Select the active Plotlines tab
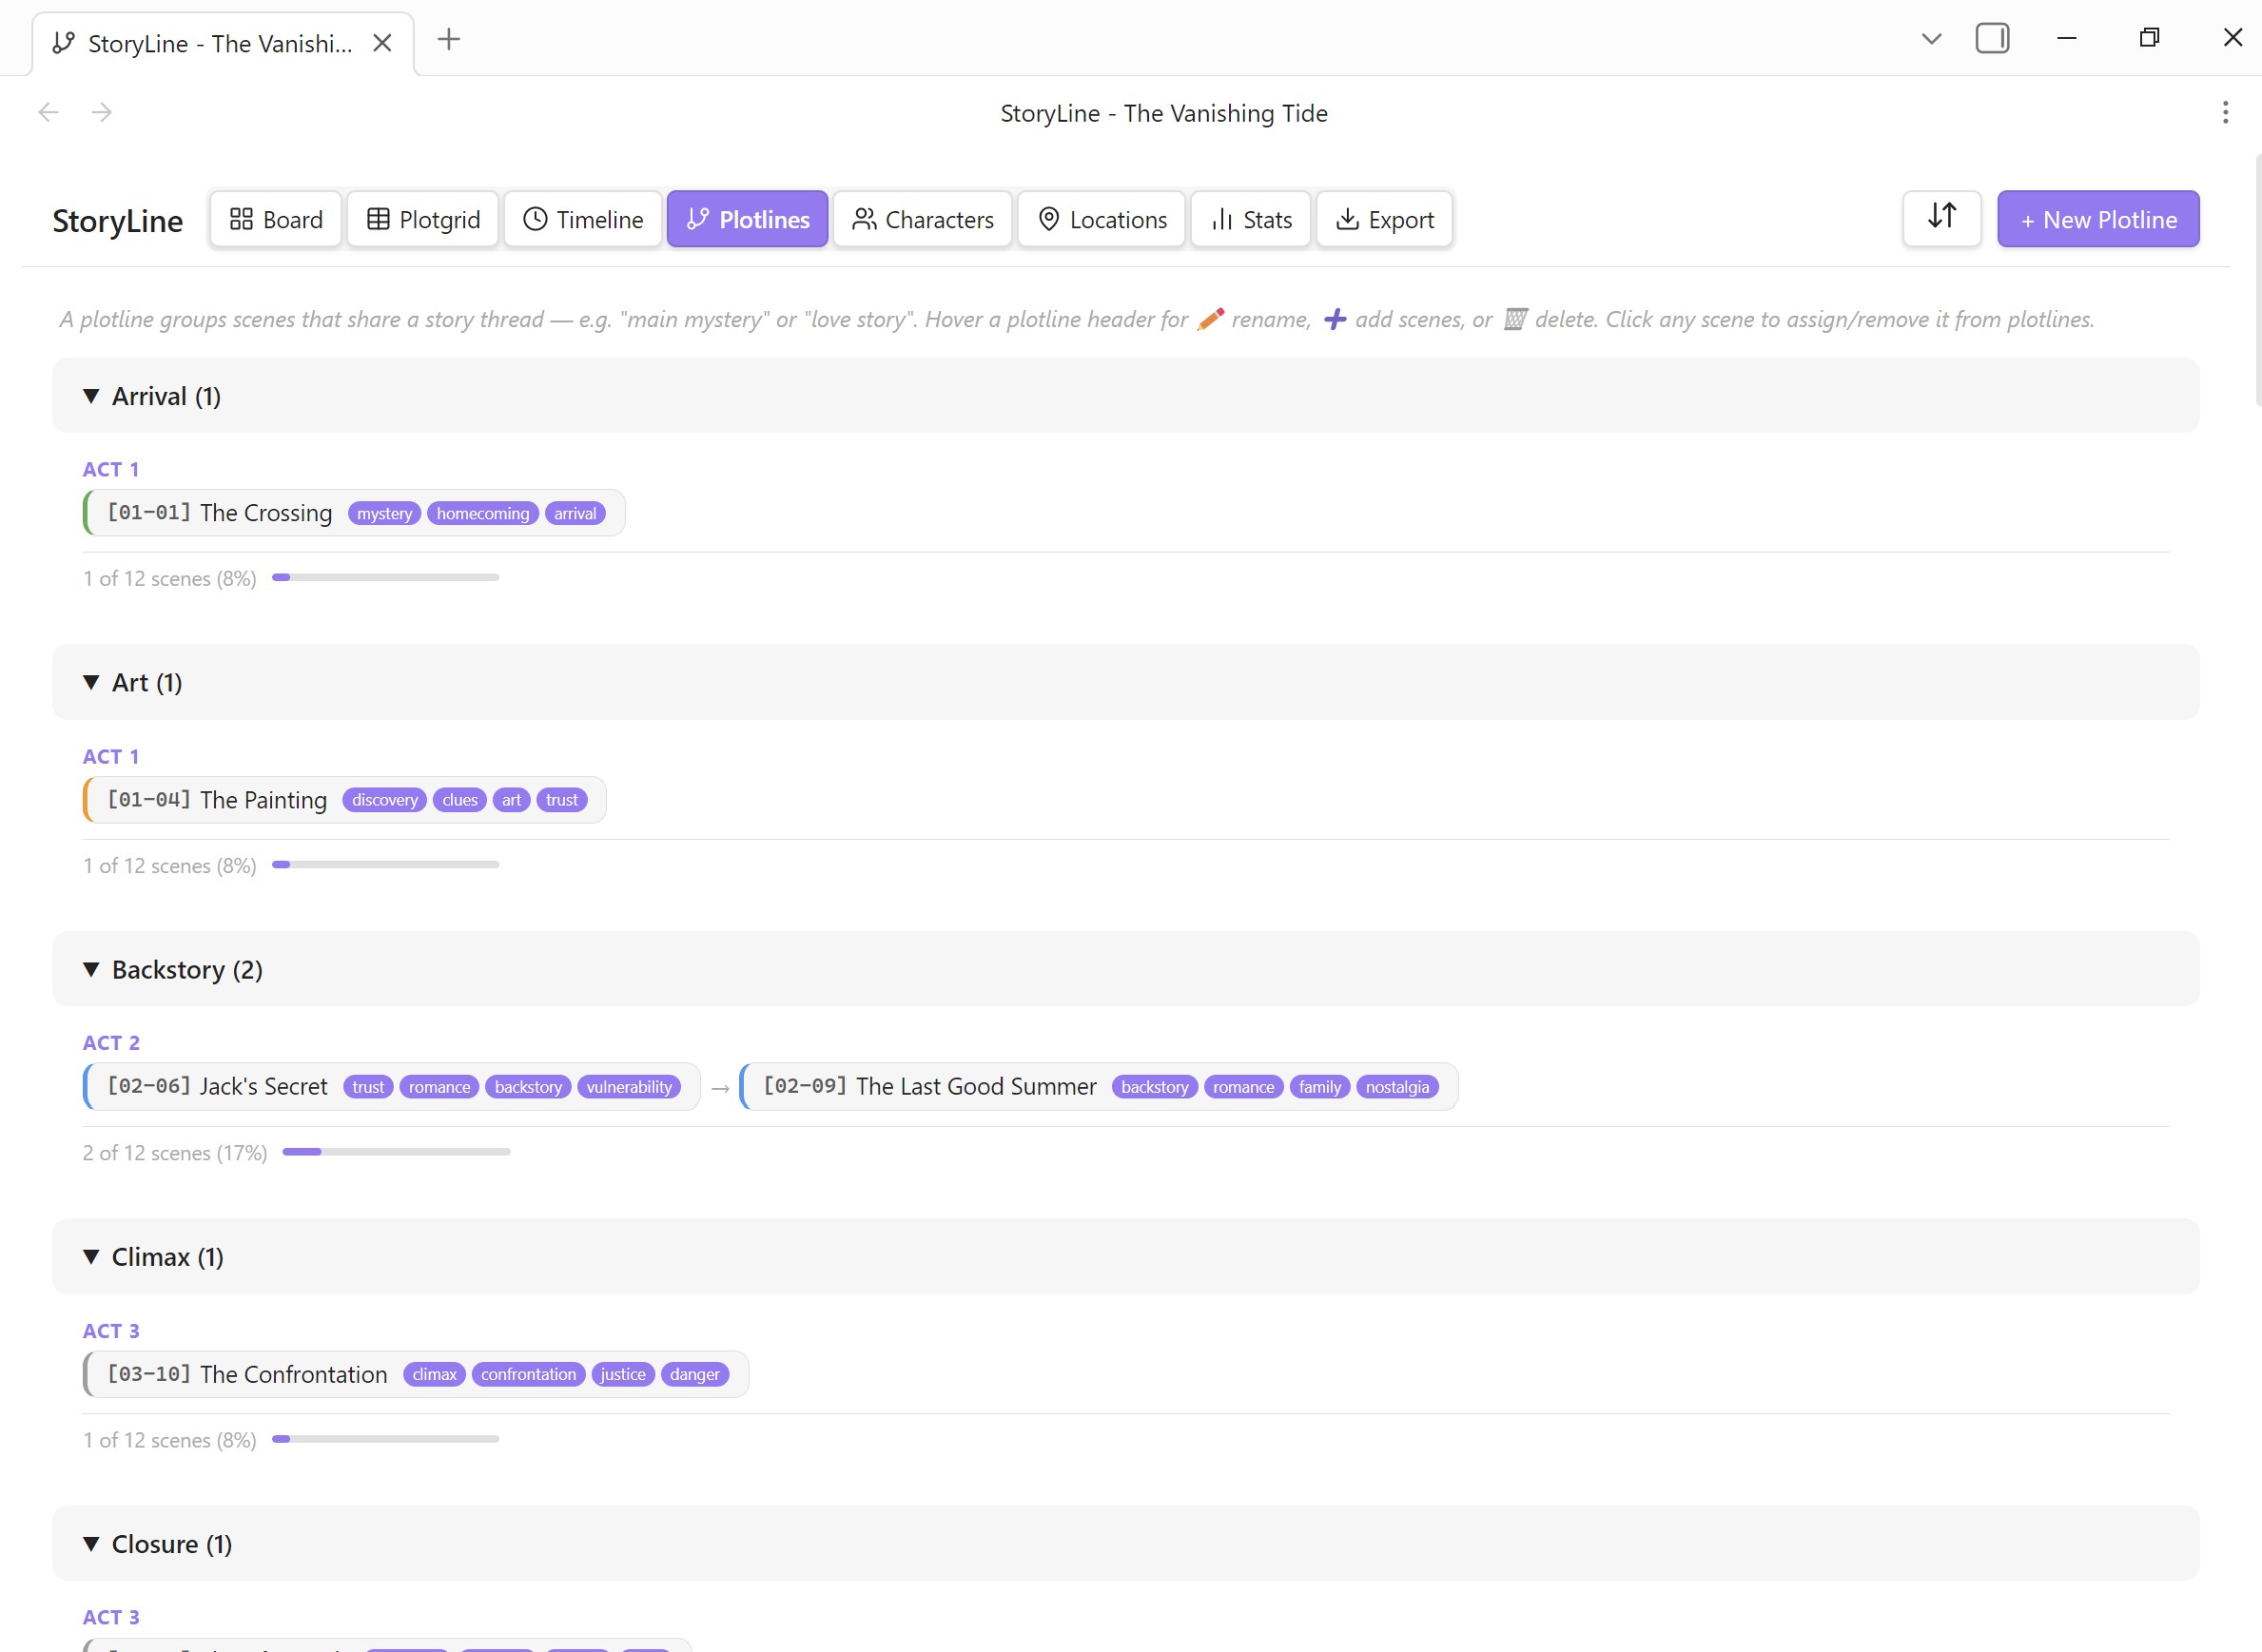 (747, 219)
